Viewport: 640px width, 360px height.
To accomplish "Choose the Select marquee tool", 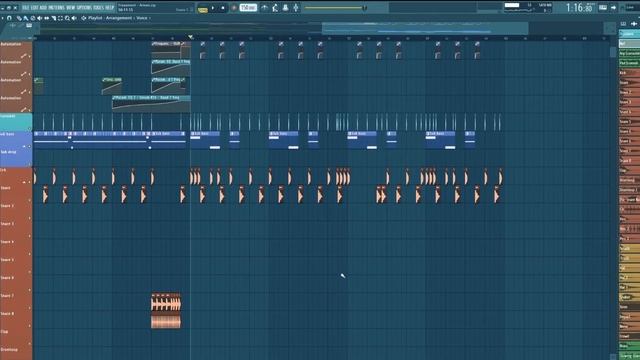I will point(60,18).
